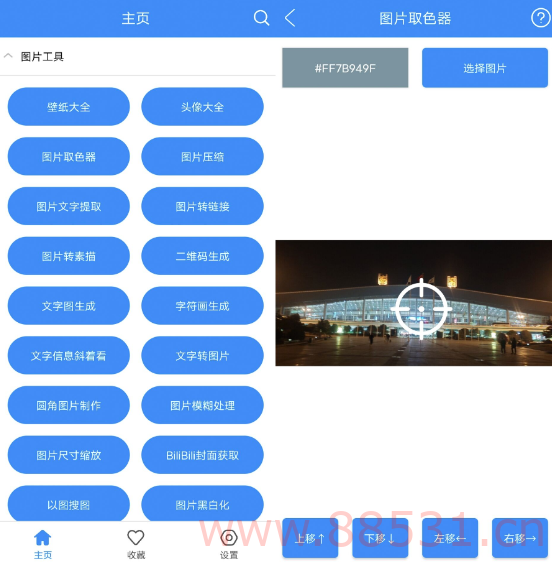
Task: Launch 图片取色器 tool
Action: point(68,156)
